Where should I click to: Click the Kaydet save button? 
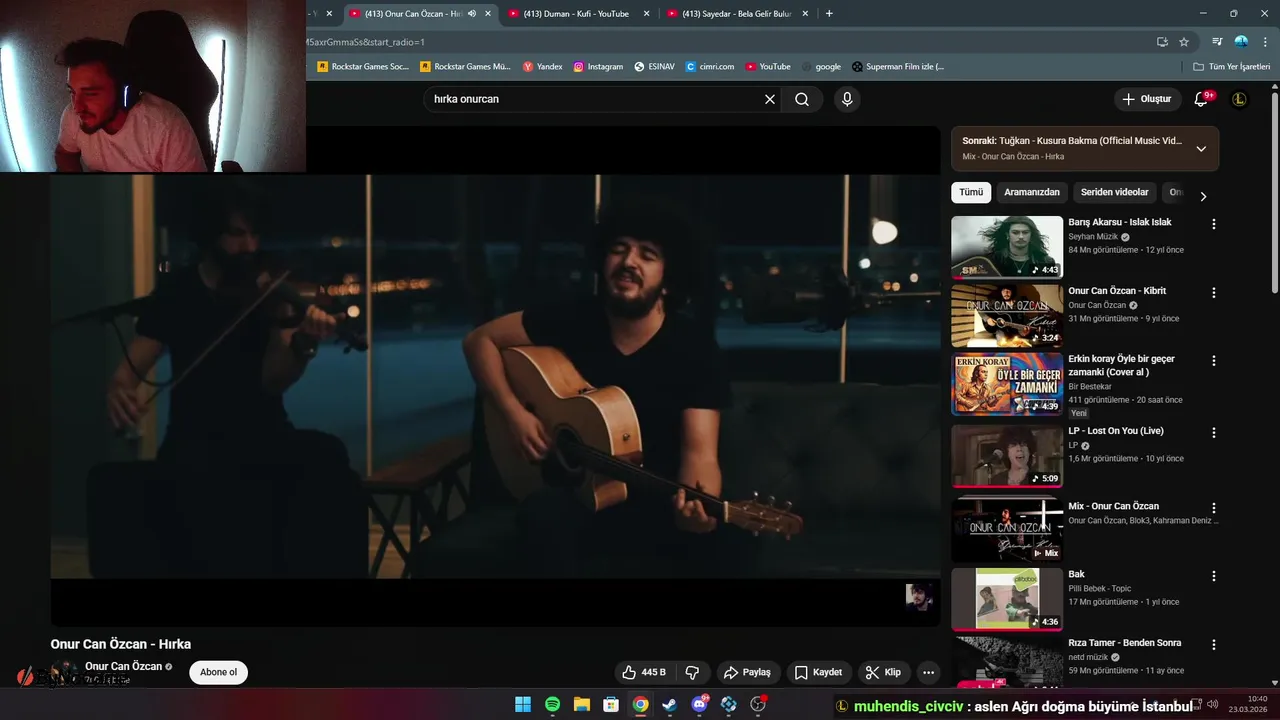coord(818,672)
